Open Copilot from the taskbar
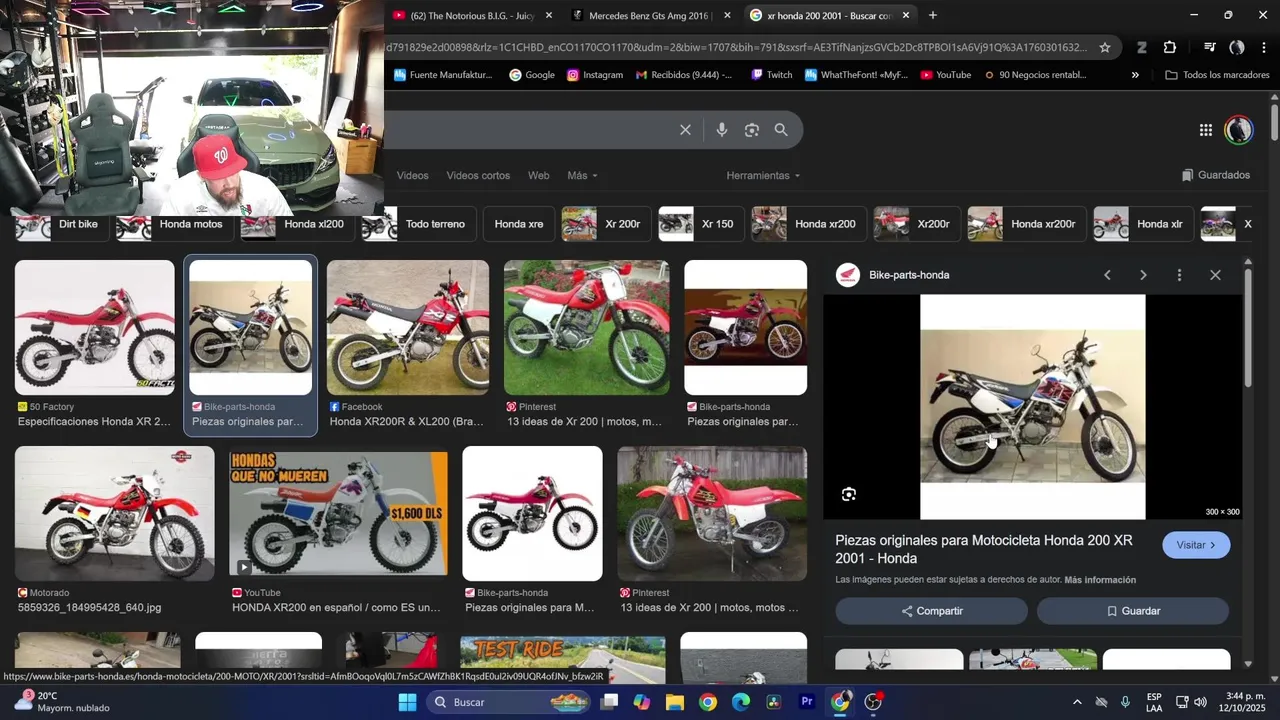The width and height of the screenshot is (1280, 720). coord(642,702)
